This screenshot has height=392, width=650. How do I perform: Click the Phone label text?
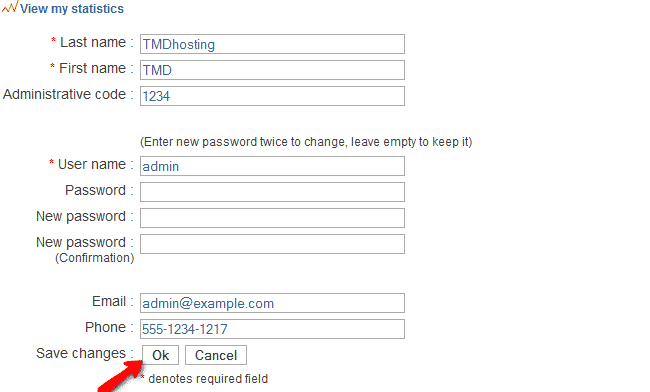point(105,327)
